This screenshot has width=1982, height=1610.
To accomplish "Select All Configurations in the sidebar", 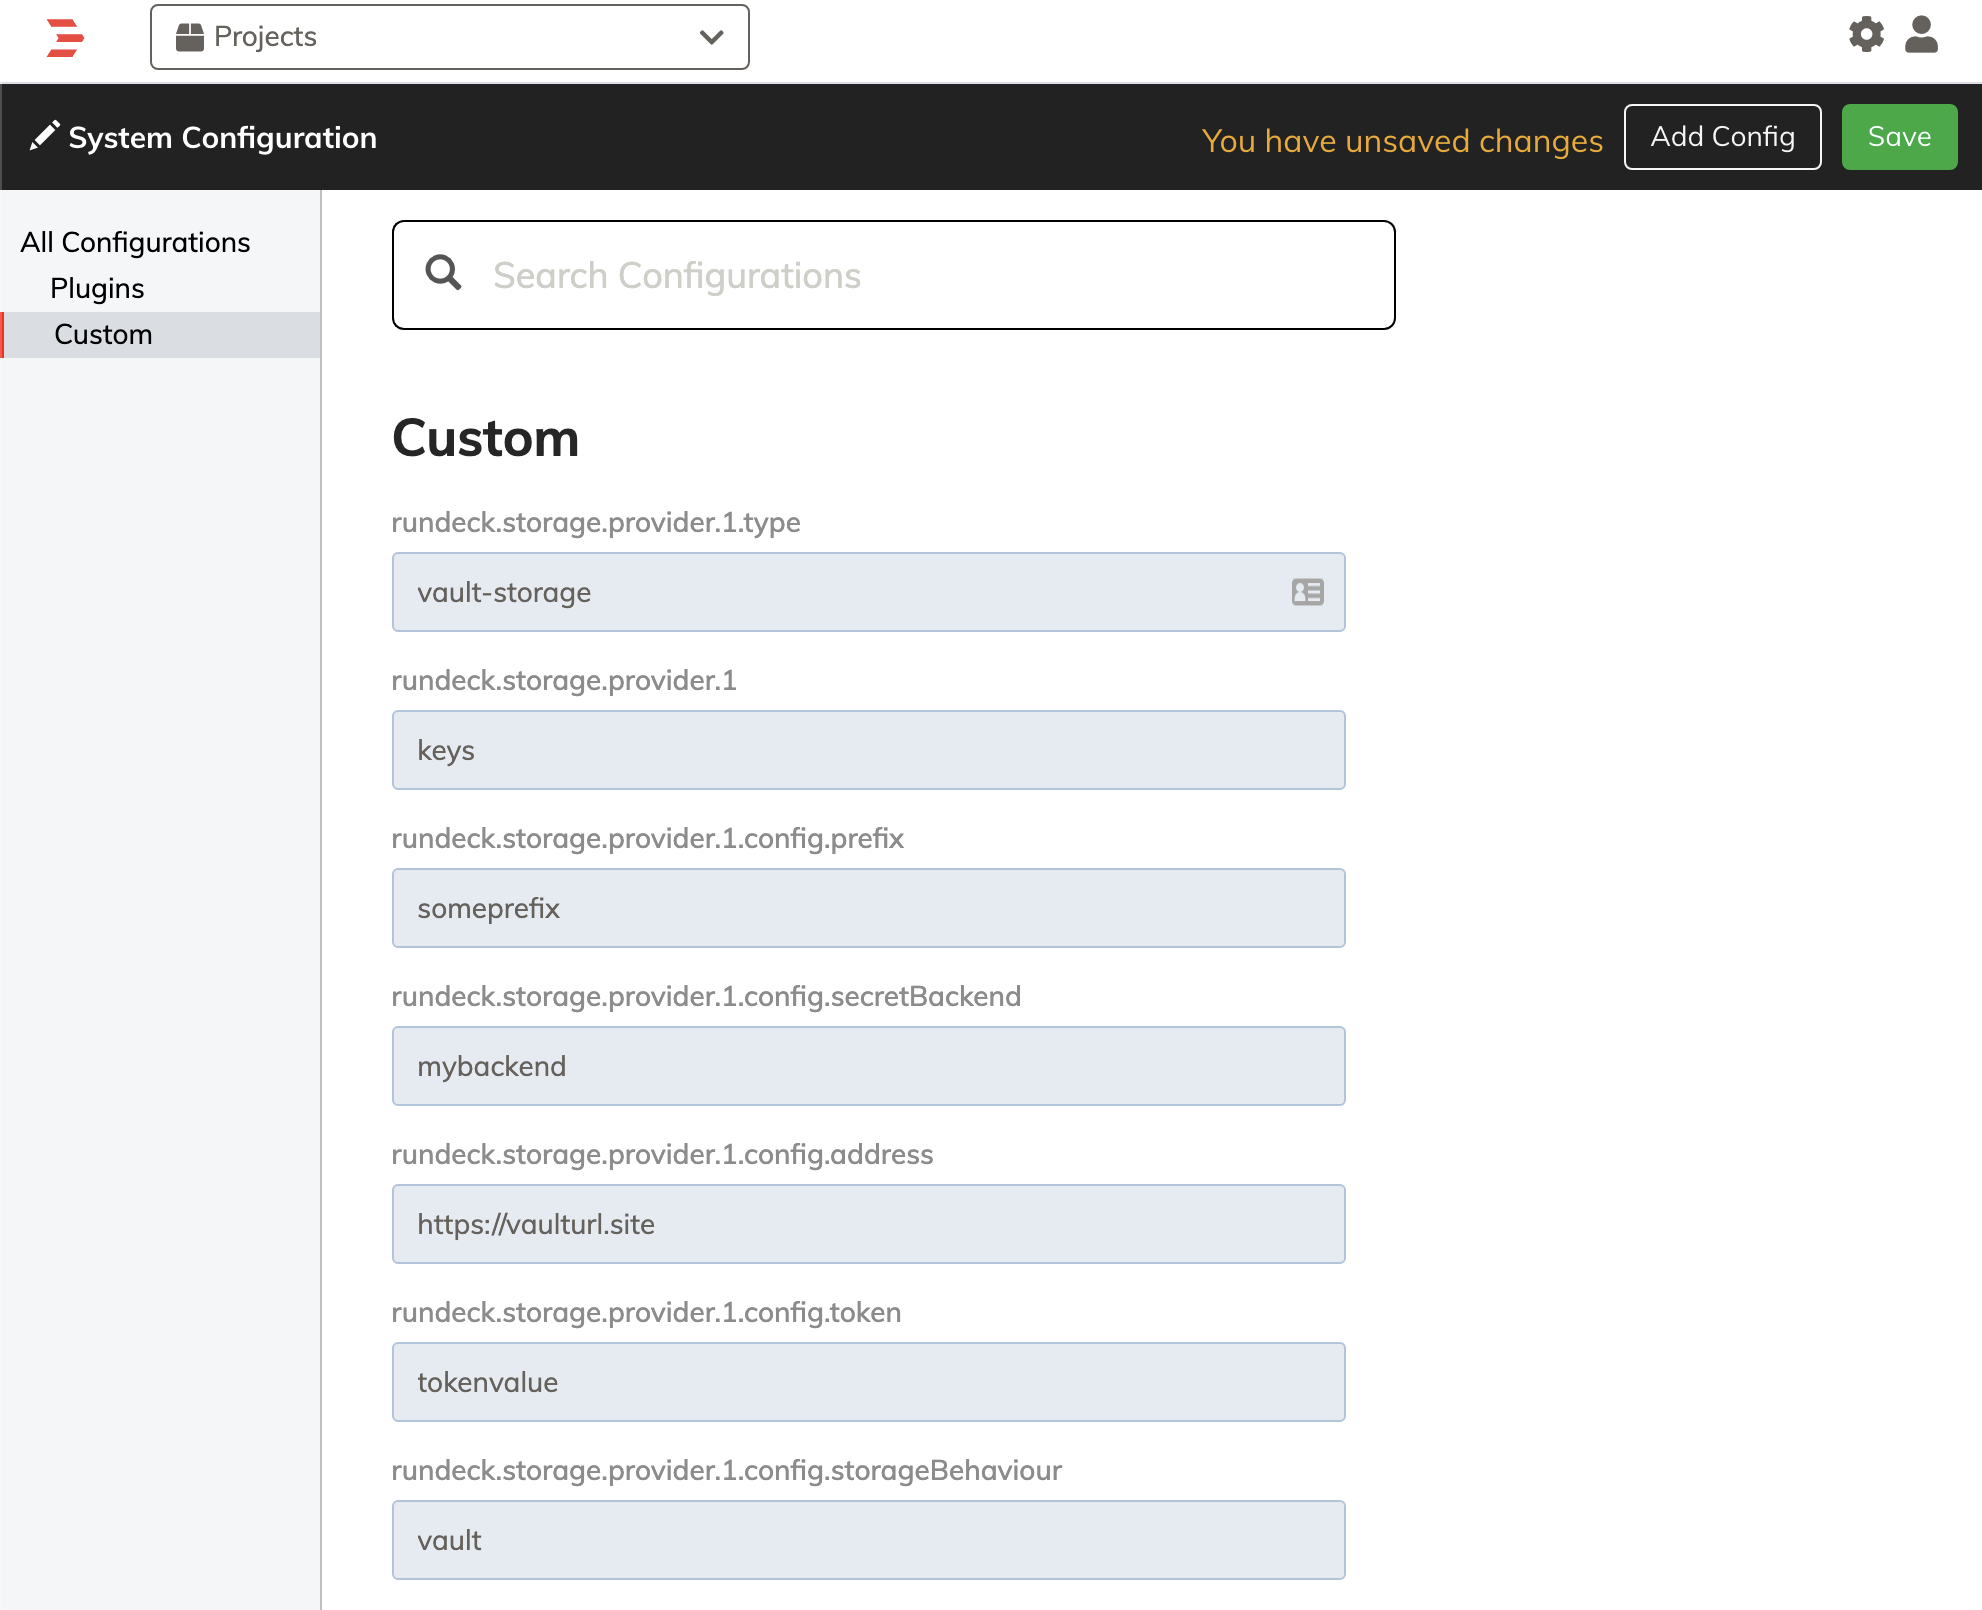I will click(136, 242).
